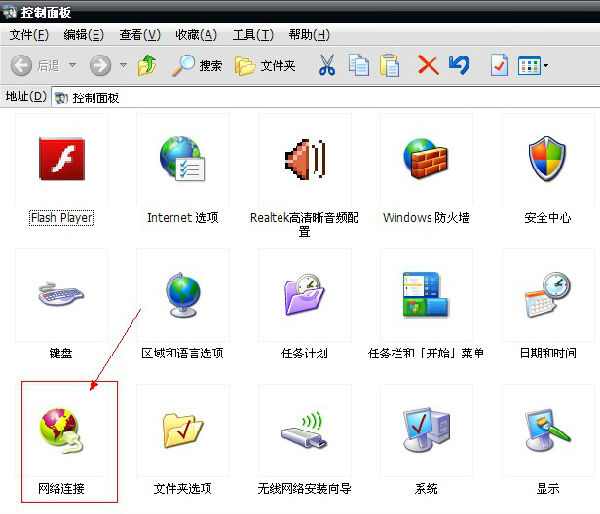
Task: Select the 显示 label text
Action: (x=548, y=489)
